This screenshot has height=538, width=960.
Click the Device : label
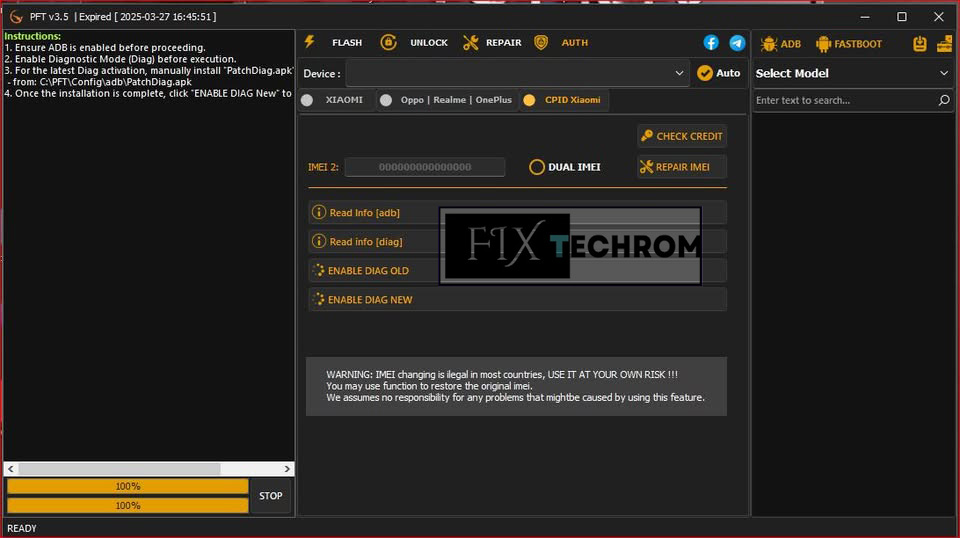pos(322,73)
